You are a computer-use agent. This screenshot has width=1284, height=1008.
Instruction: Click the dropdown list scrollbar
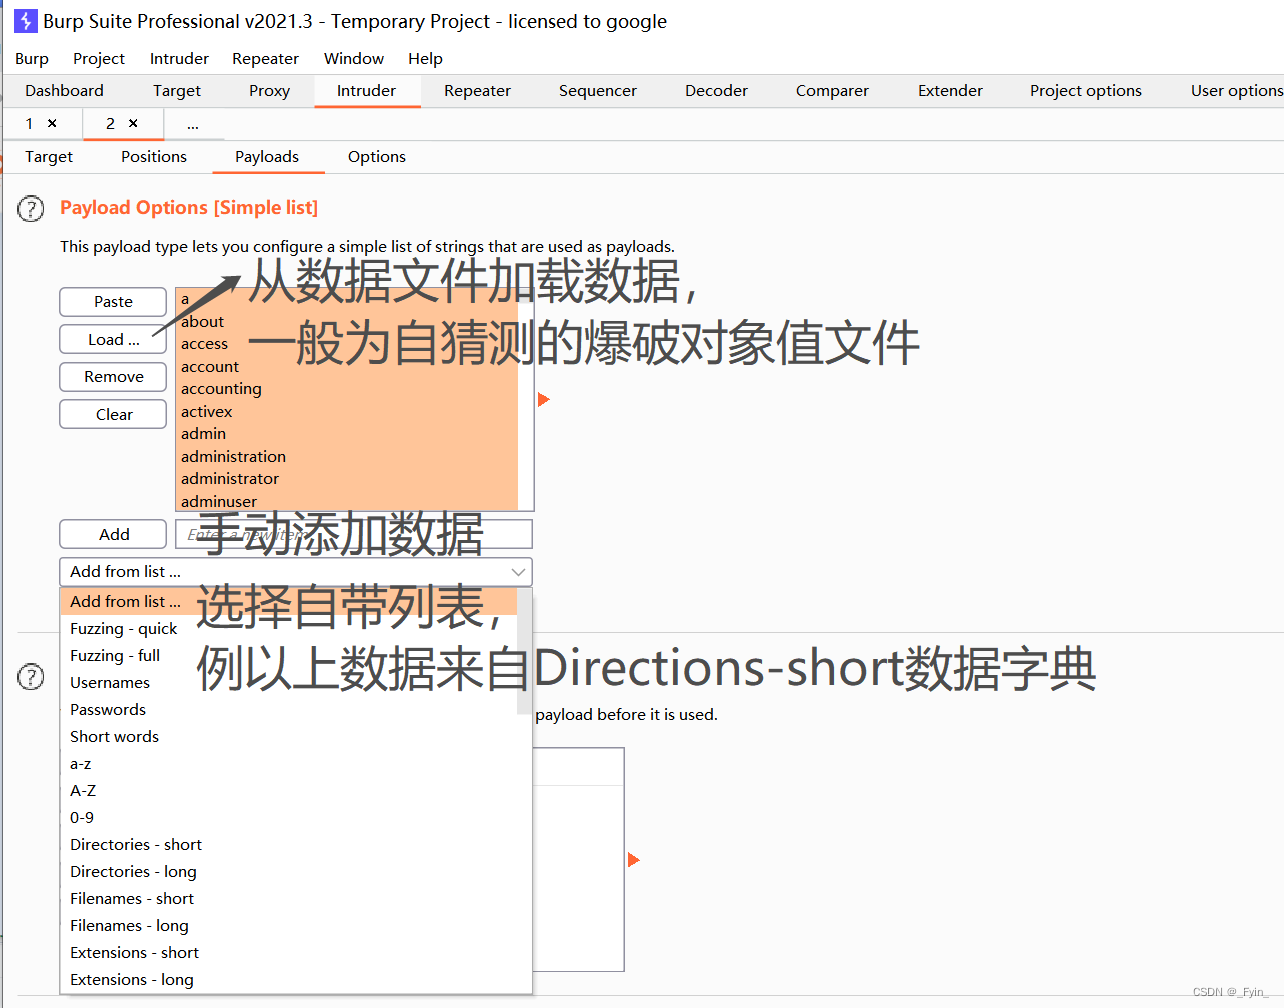[524, 652]
